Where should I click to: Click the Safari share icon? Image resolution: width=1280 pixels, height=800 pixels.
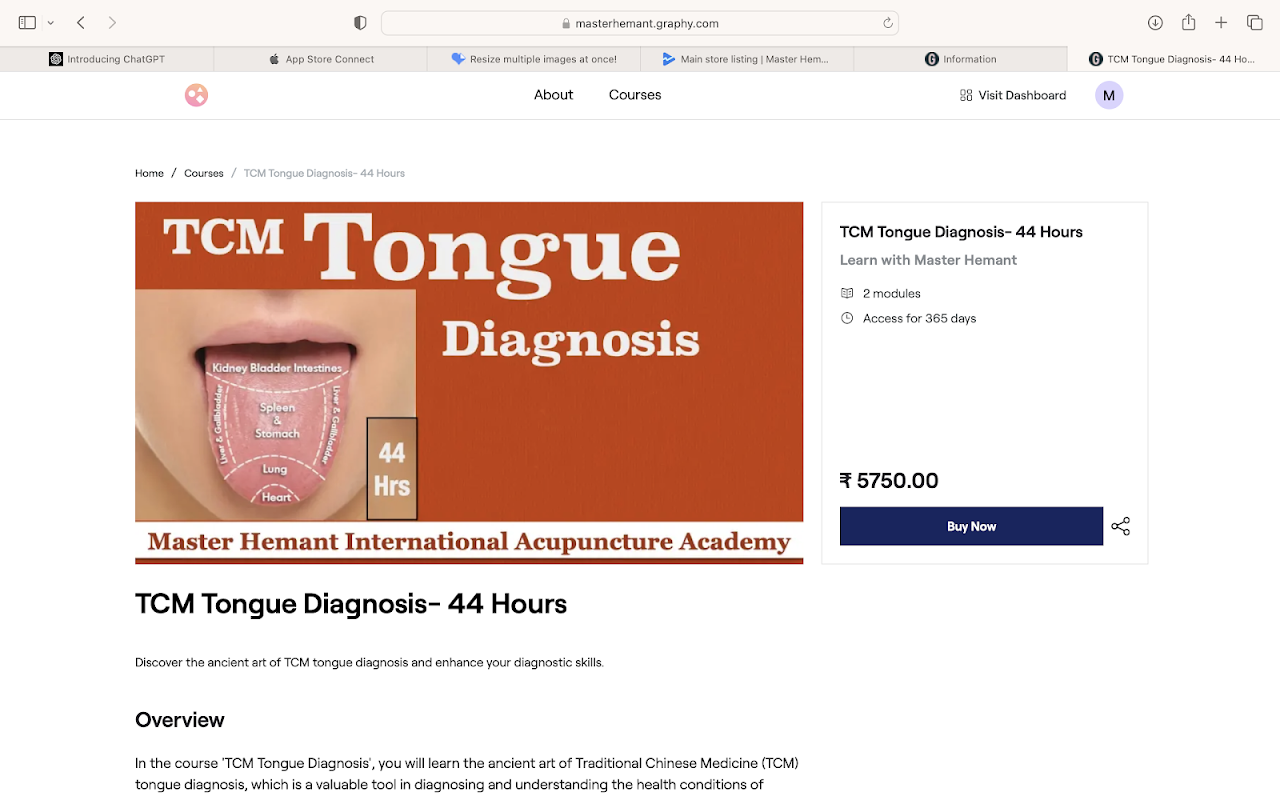coord(1188,22)
